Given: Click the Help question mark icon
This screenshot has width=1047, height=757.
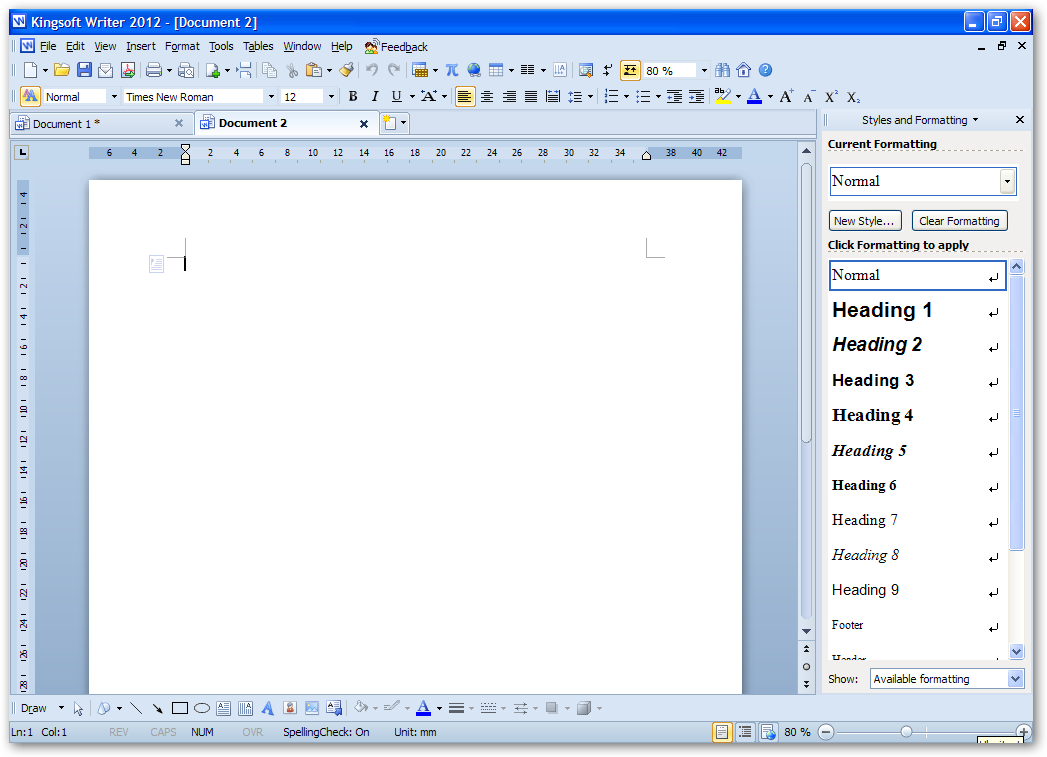Looking at the screenshot, I should pos(766,70).
